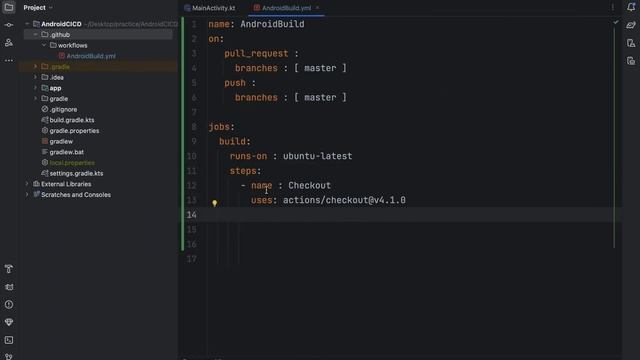The height and width of the screenshot is (360, 640).
Task: Open the Gradle elephant tool window icon
Action: (x=631, y=25)
